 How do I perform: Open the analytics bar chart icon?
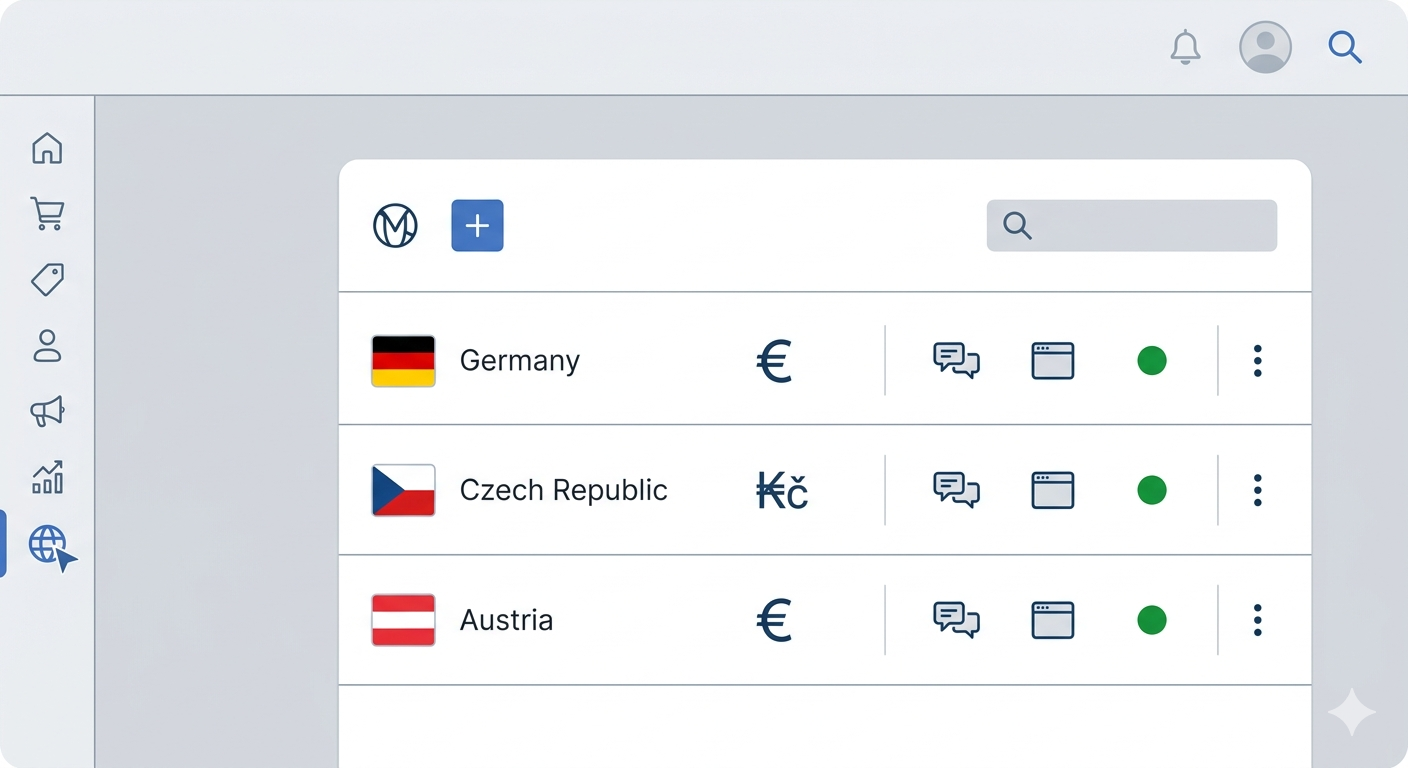[x=47, y=478]
